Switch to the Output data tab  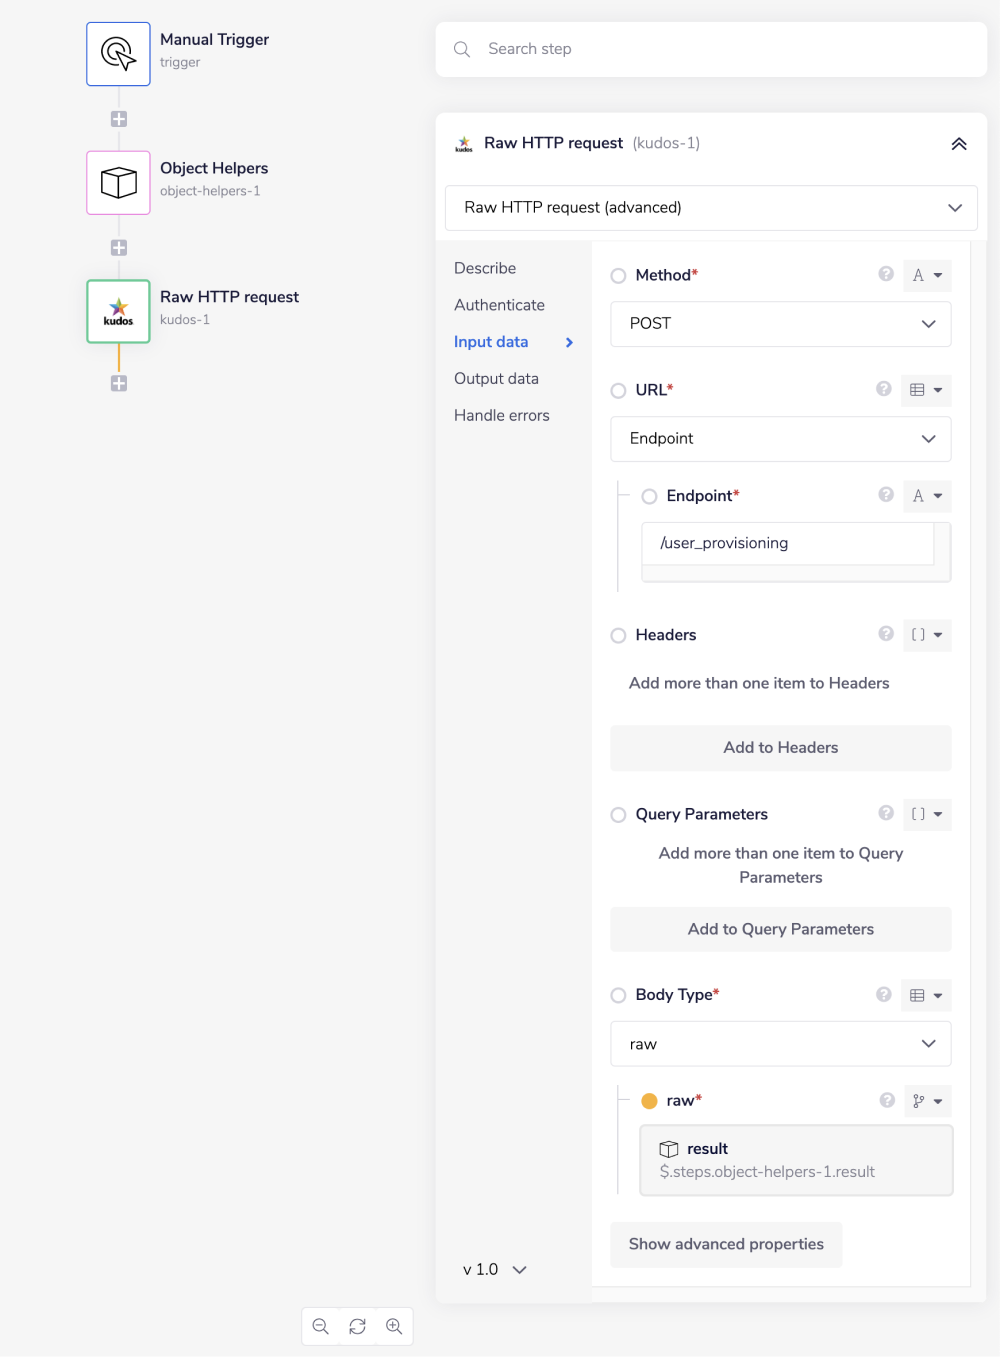click(496, 378)
